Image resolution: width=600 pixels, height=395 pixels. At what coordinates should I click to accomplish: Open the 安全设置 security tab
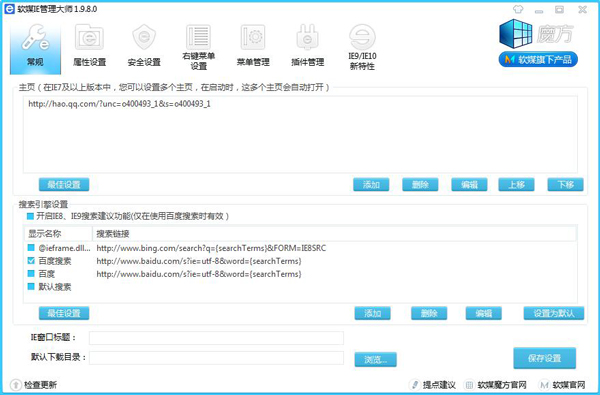click(x=144, y=46)
